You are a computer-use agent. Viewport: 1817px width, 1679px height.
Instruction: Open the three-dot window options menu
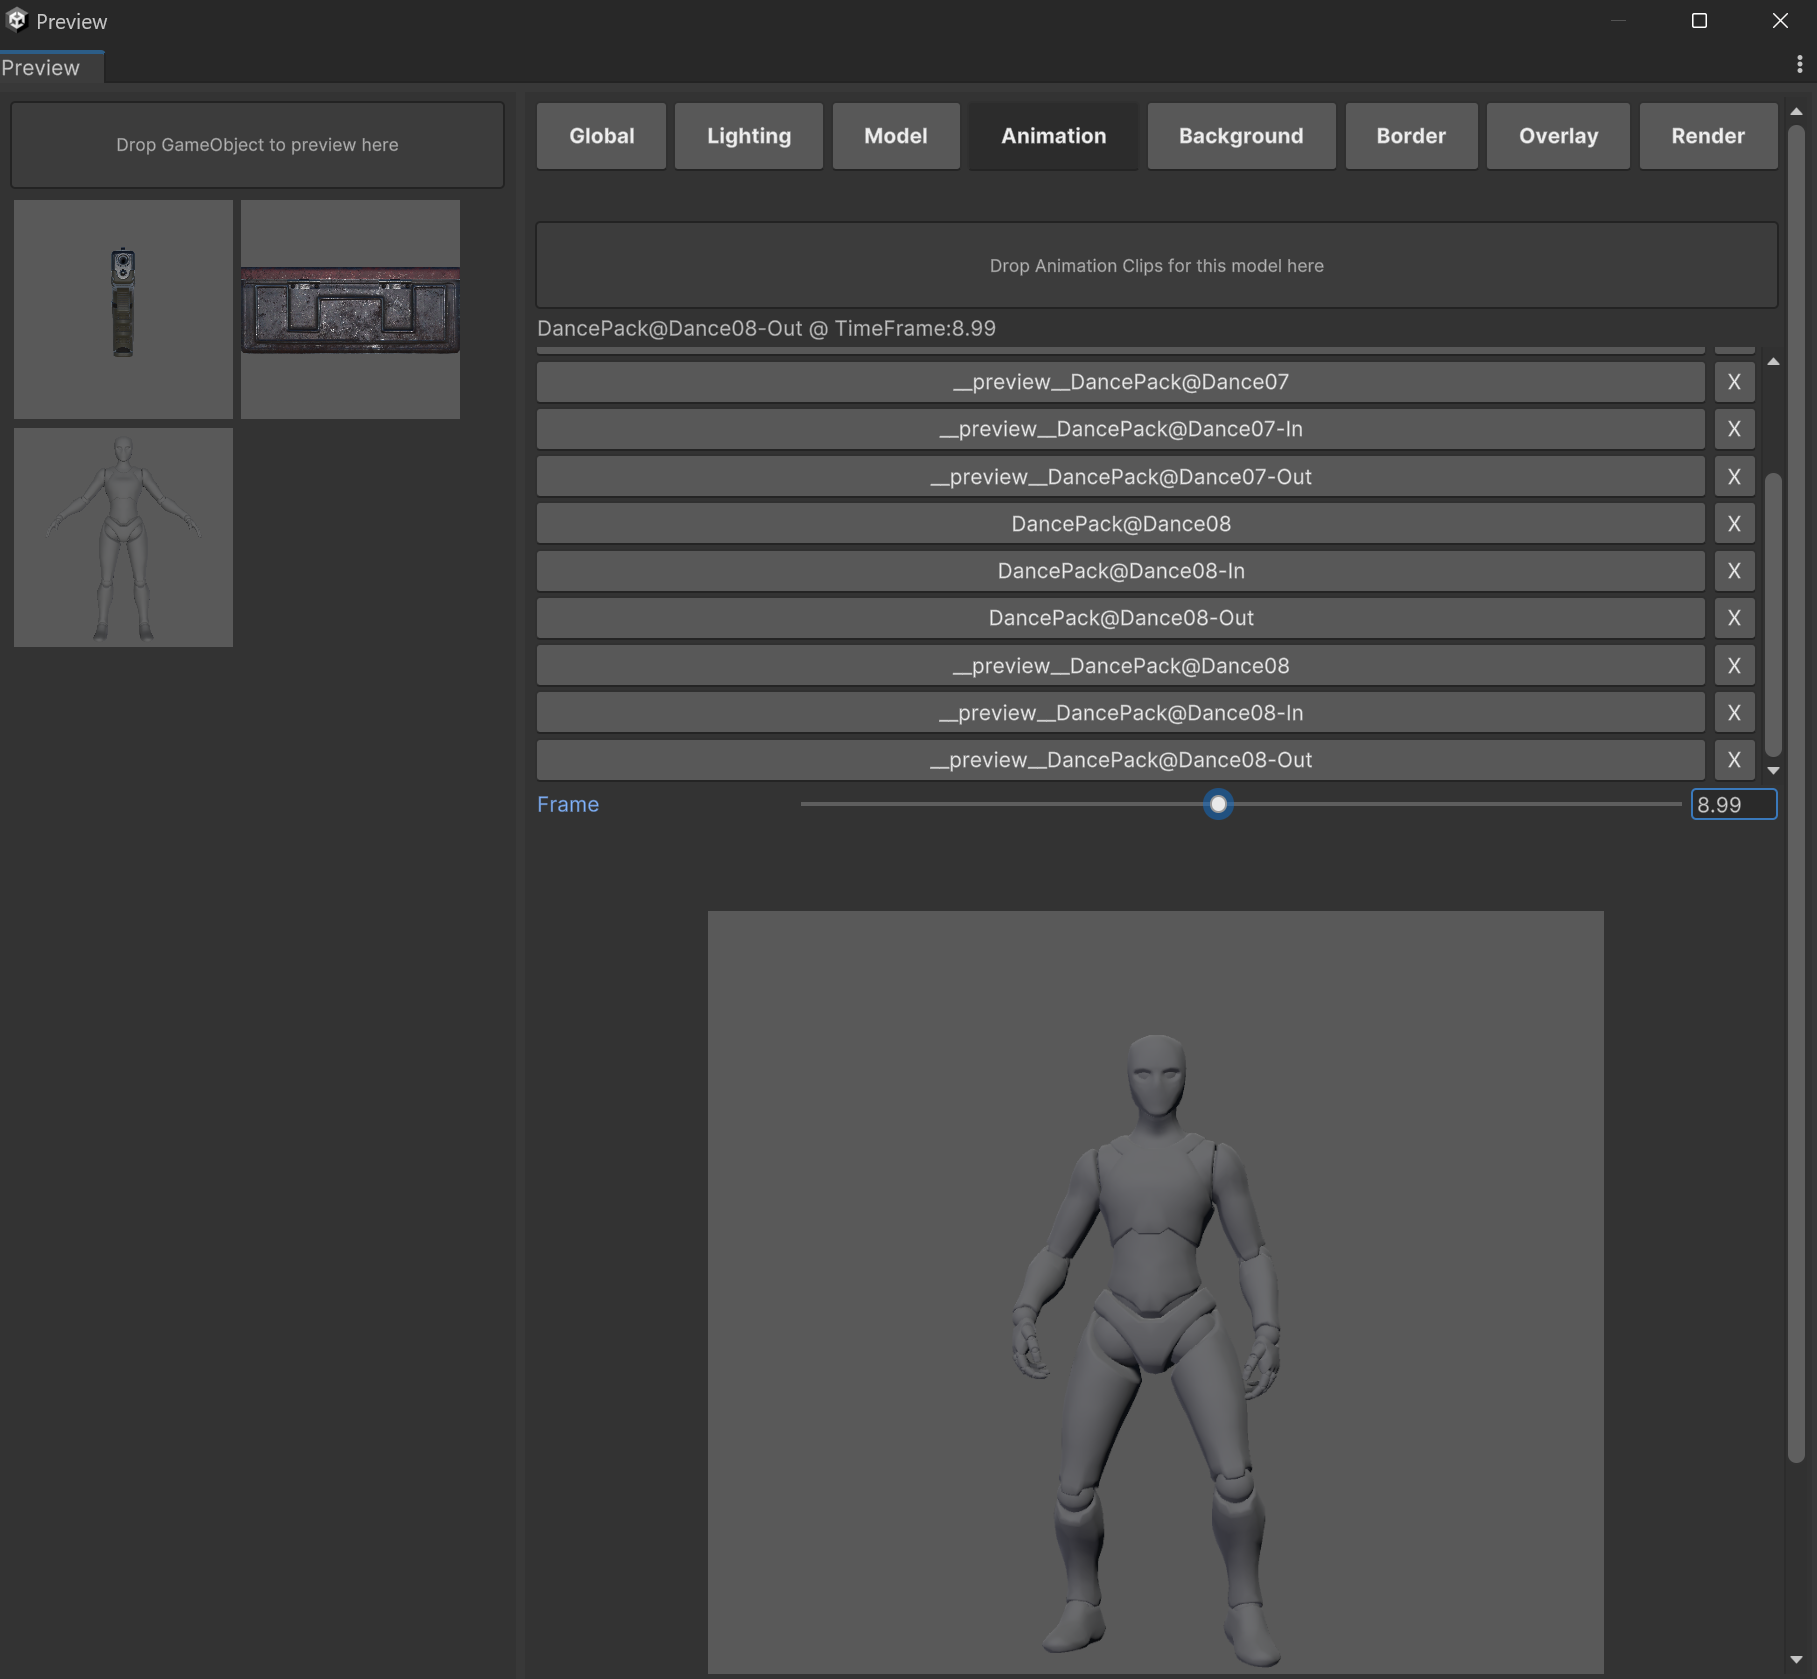point(1799,65)
